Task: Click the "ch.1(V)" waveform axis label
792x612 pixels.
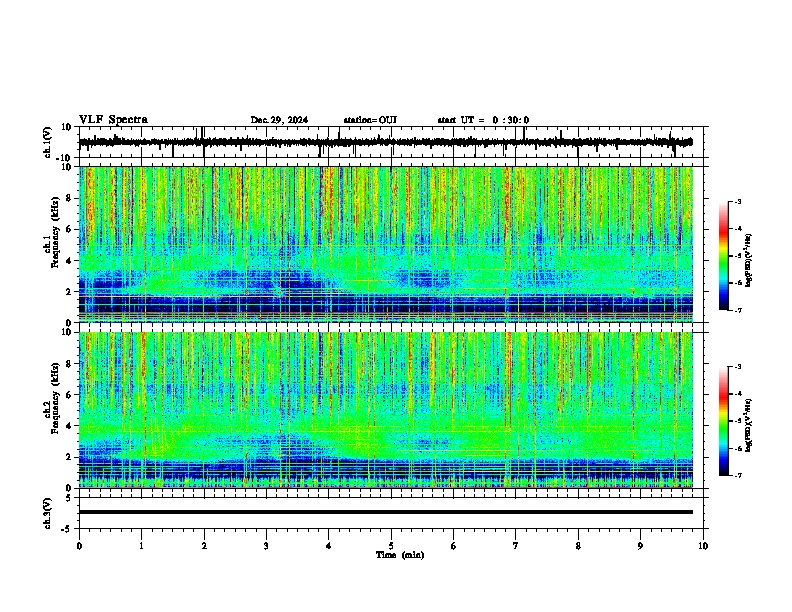Action: click(x=48, y=142)
